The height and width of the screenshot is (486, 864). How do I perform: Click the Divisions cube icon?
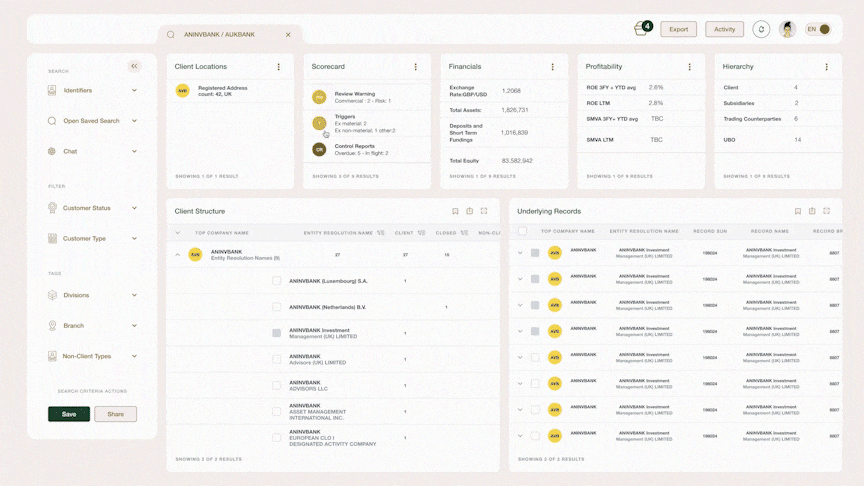click(52, 295)
